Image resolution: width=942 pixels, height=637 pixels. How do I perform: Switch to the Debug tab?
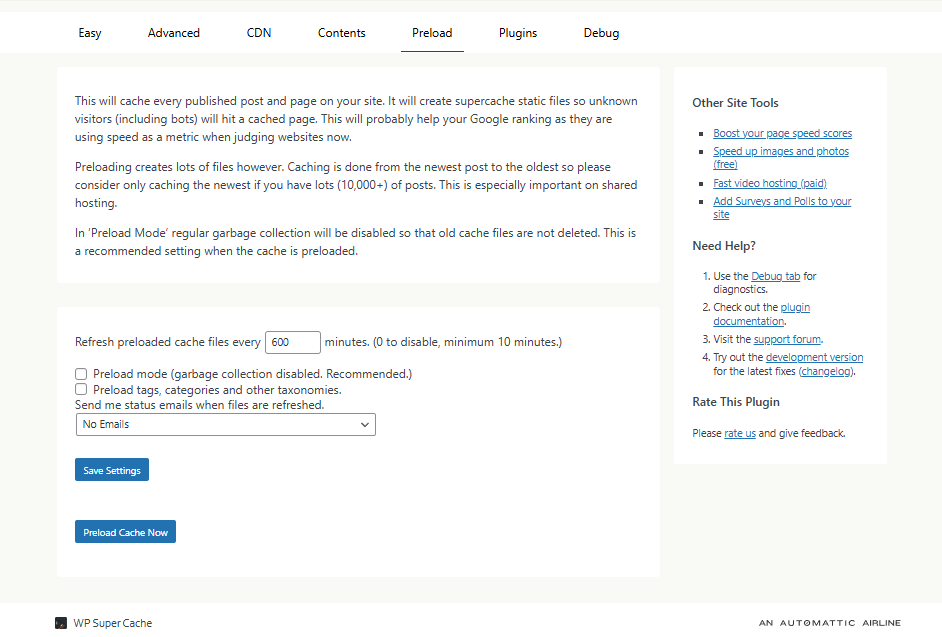click(601, 33)
